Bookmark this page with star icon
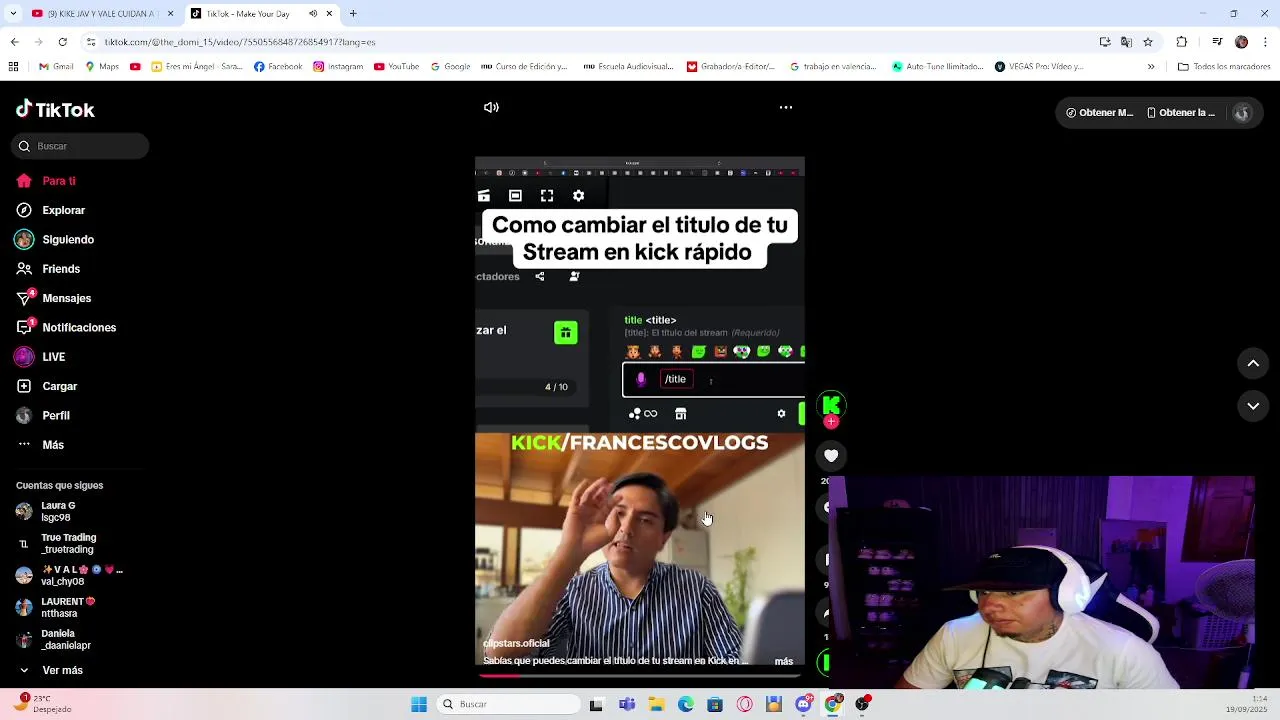Image resolution: width=1280 pixels, height=720 pixels. click(x=1148, y=42)
